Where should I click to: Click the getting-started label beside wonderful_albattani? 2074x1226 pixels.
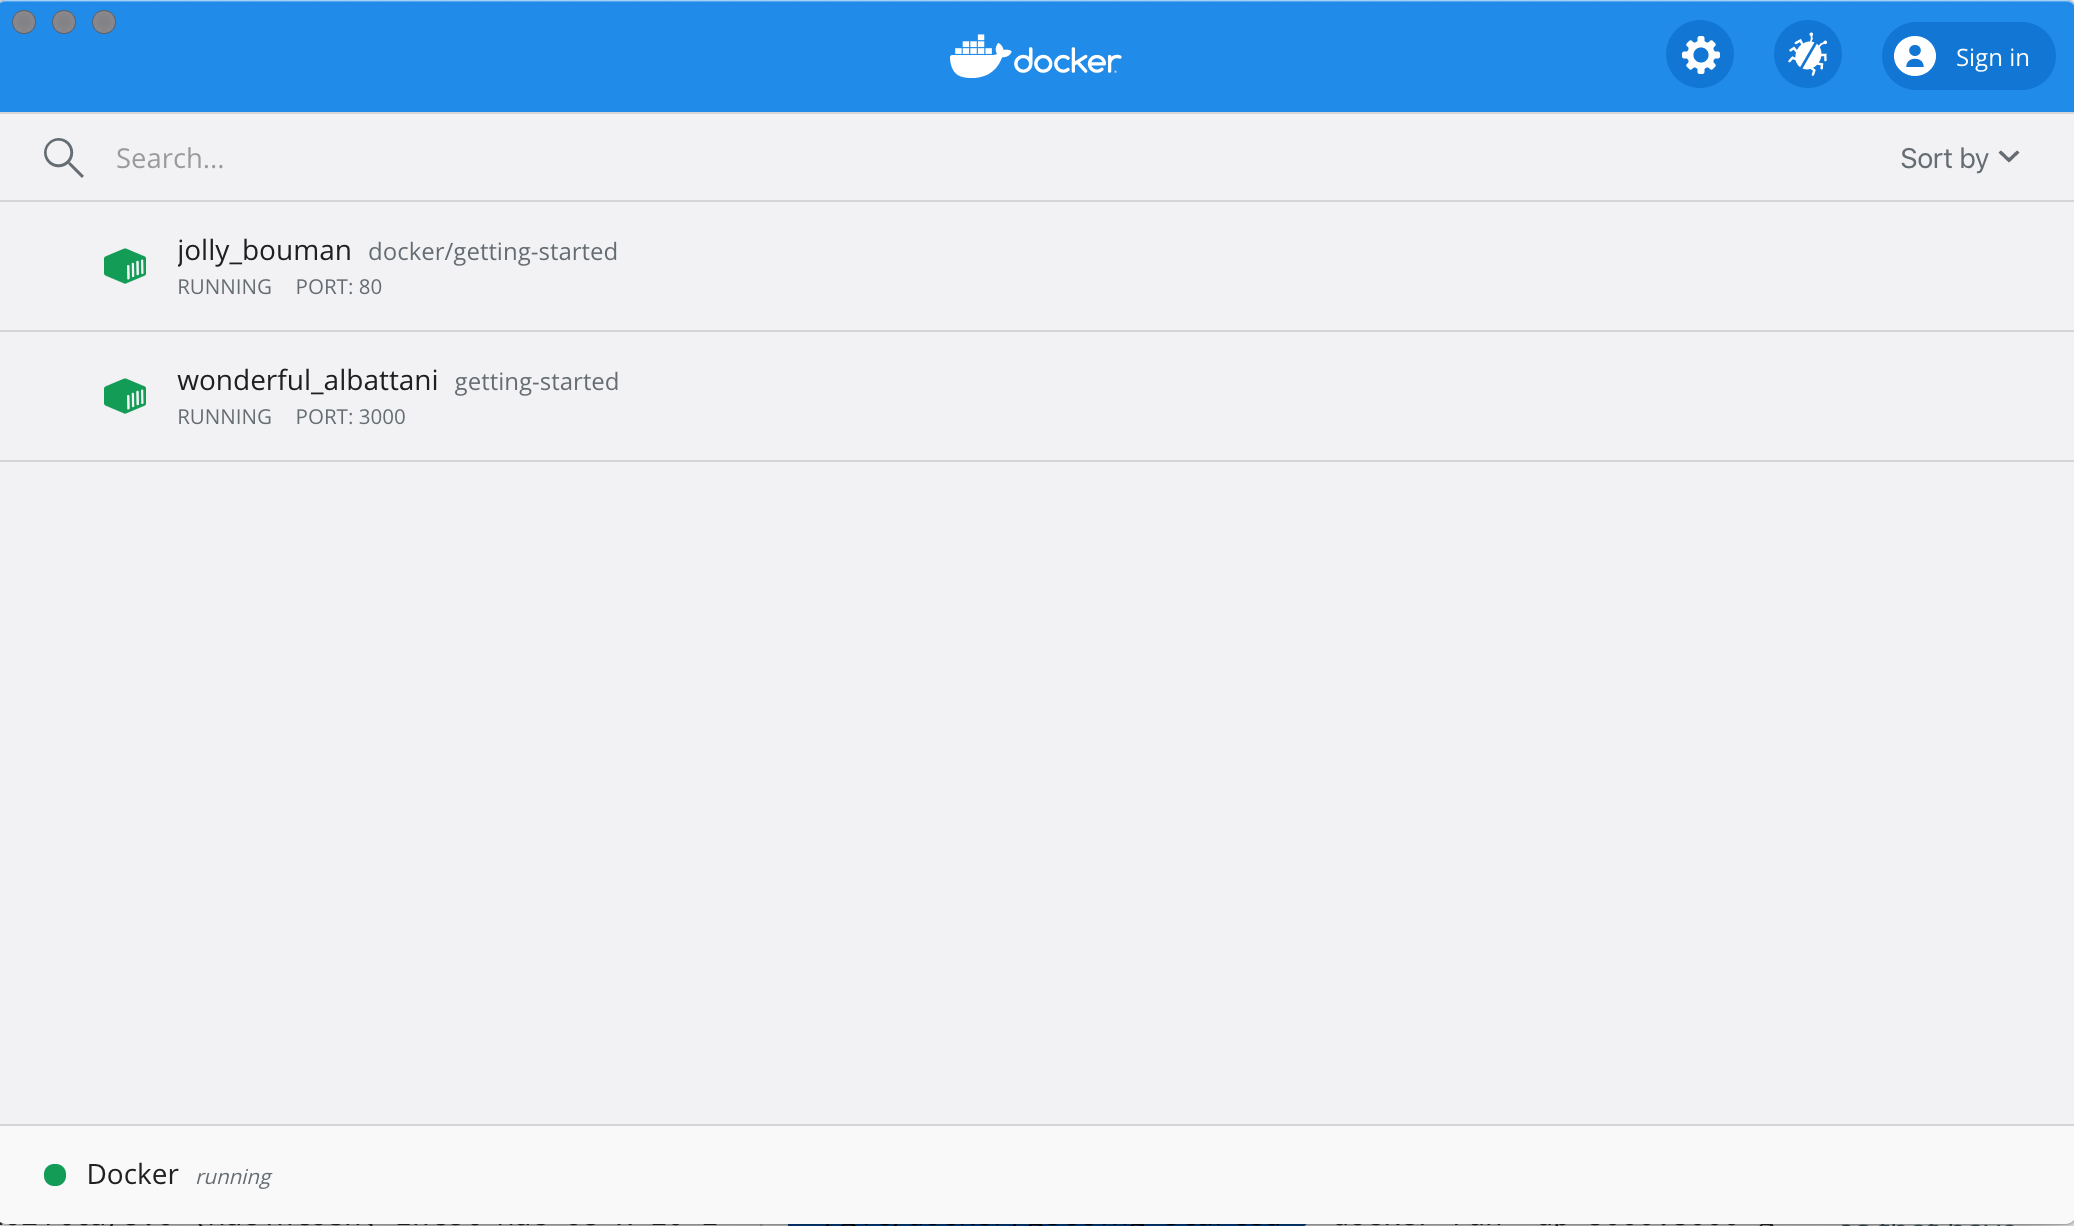tap(536, 381)
